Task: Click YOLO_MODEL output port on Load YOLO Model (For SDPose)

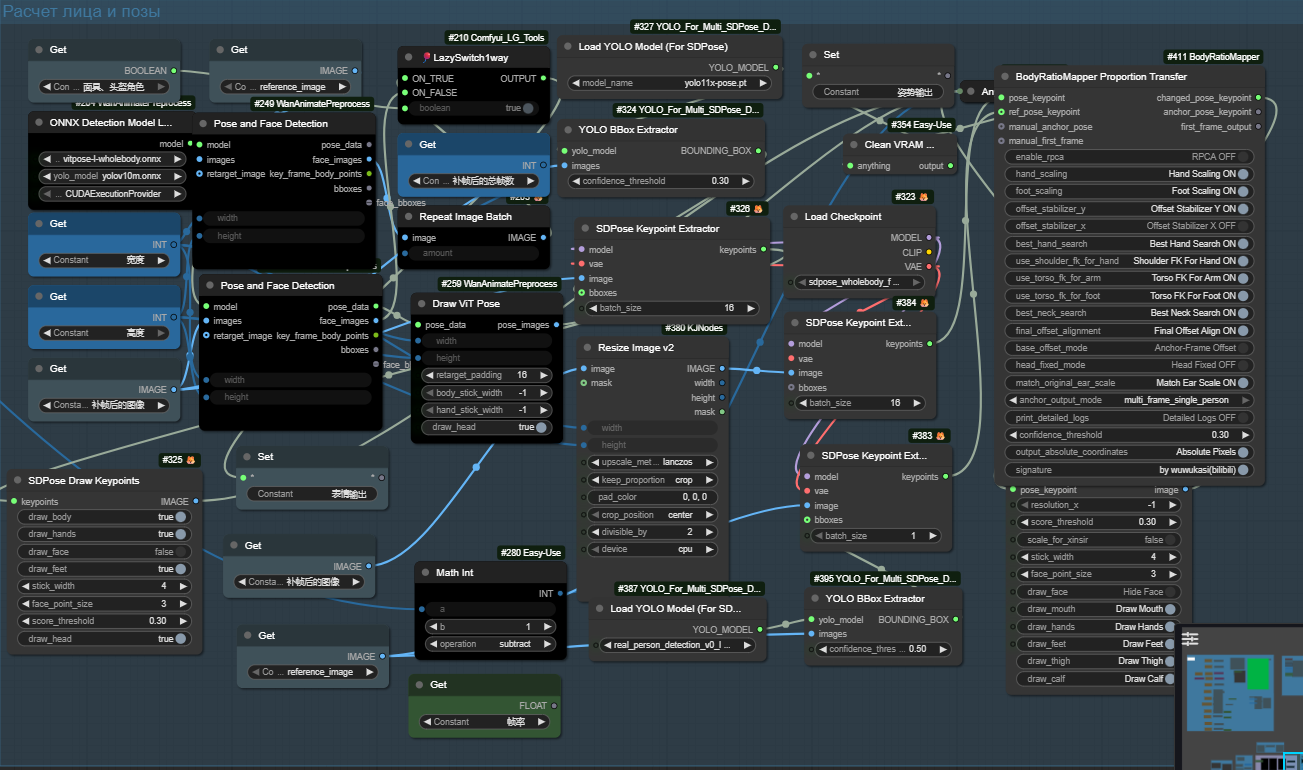Action: click(776, 68)
